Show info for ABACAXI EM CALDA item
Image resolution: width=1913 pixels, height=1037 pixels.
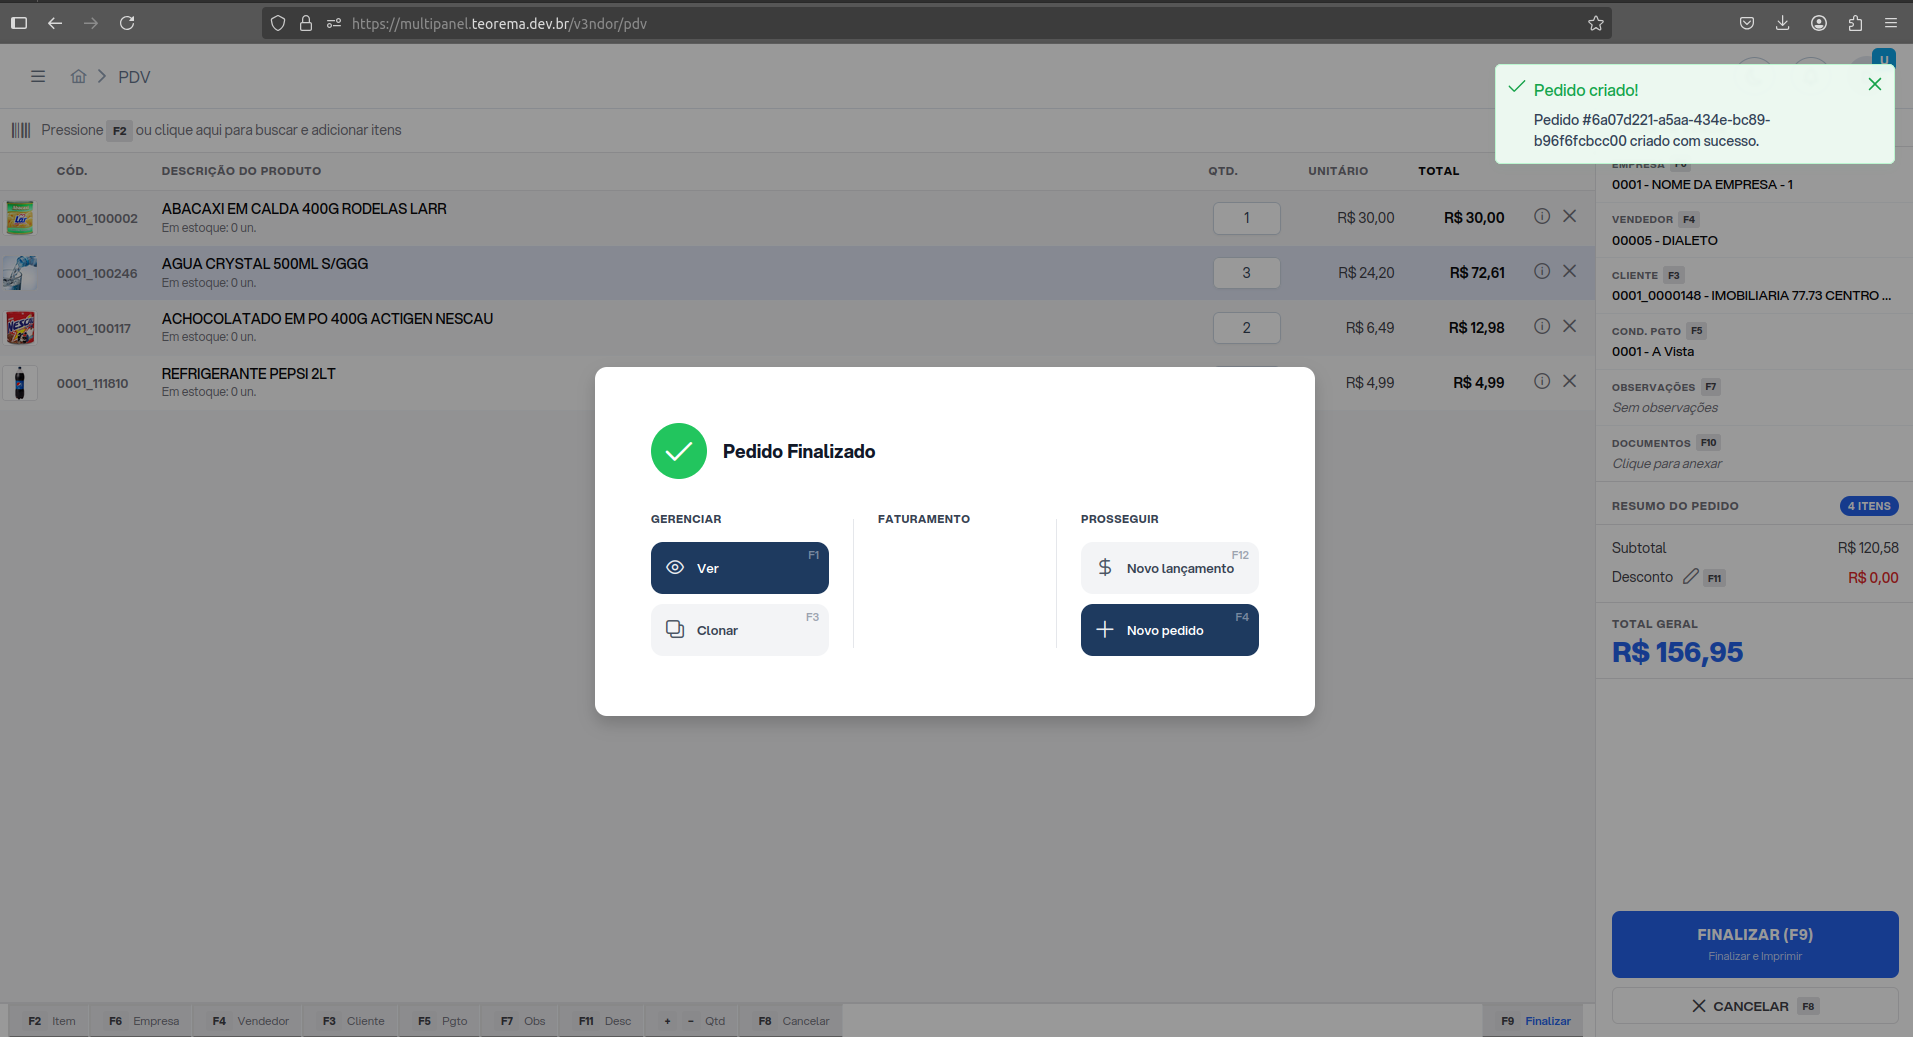(x=1542, y=216)
